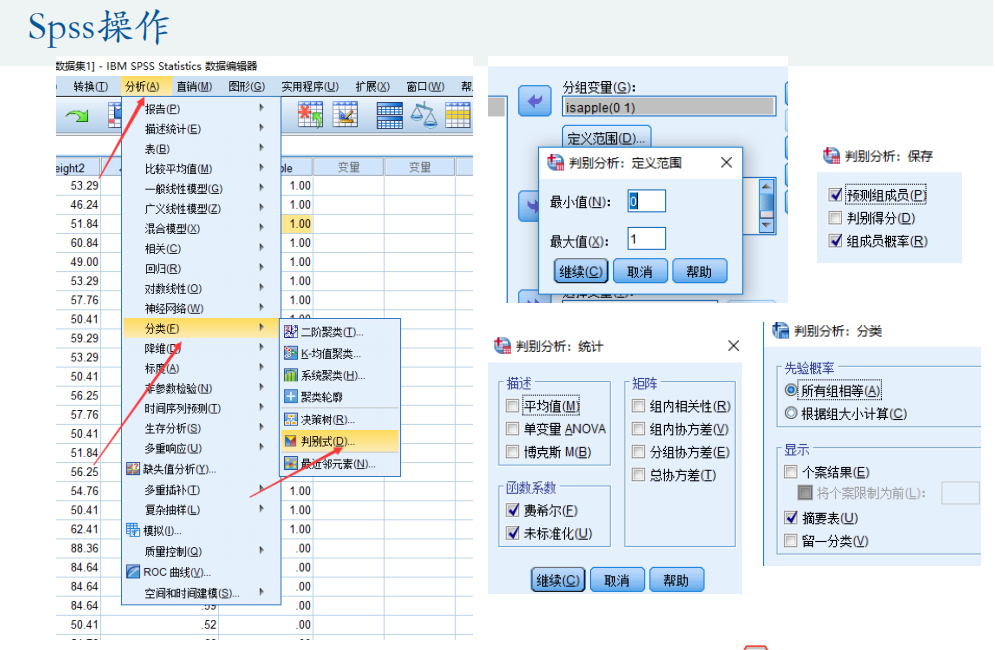Screen dimensions: 995x650
Task: Toggle summary table (摘要表) checkbox
Action: tap(791, 518)
